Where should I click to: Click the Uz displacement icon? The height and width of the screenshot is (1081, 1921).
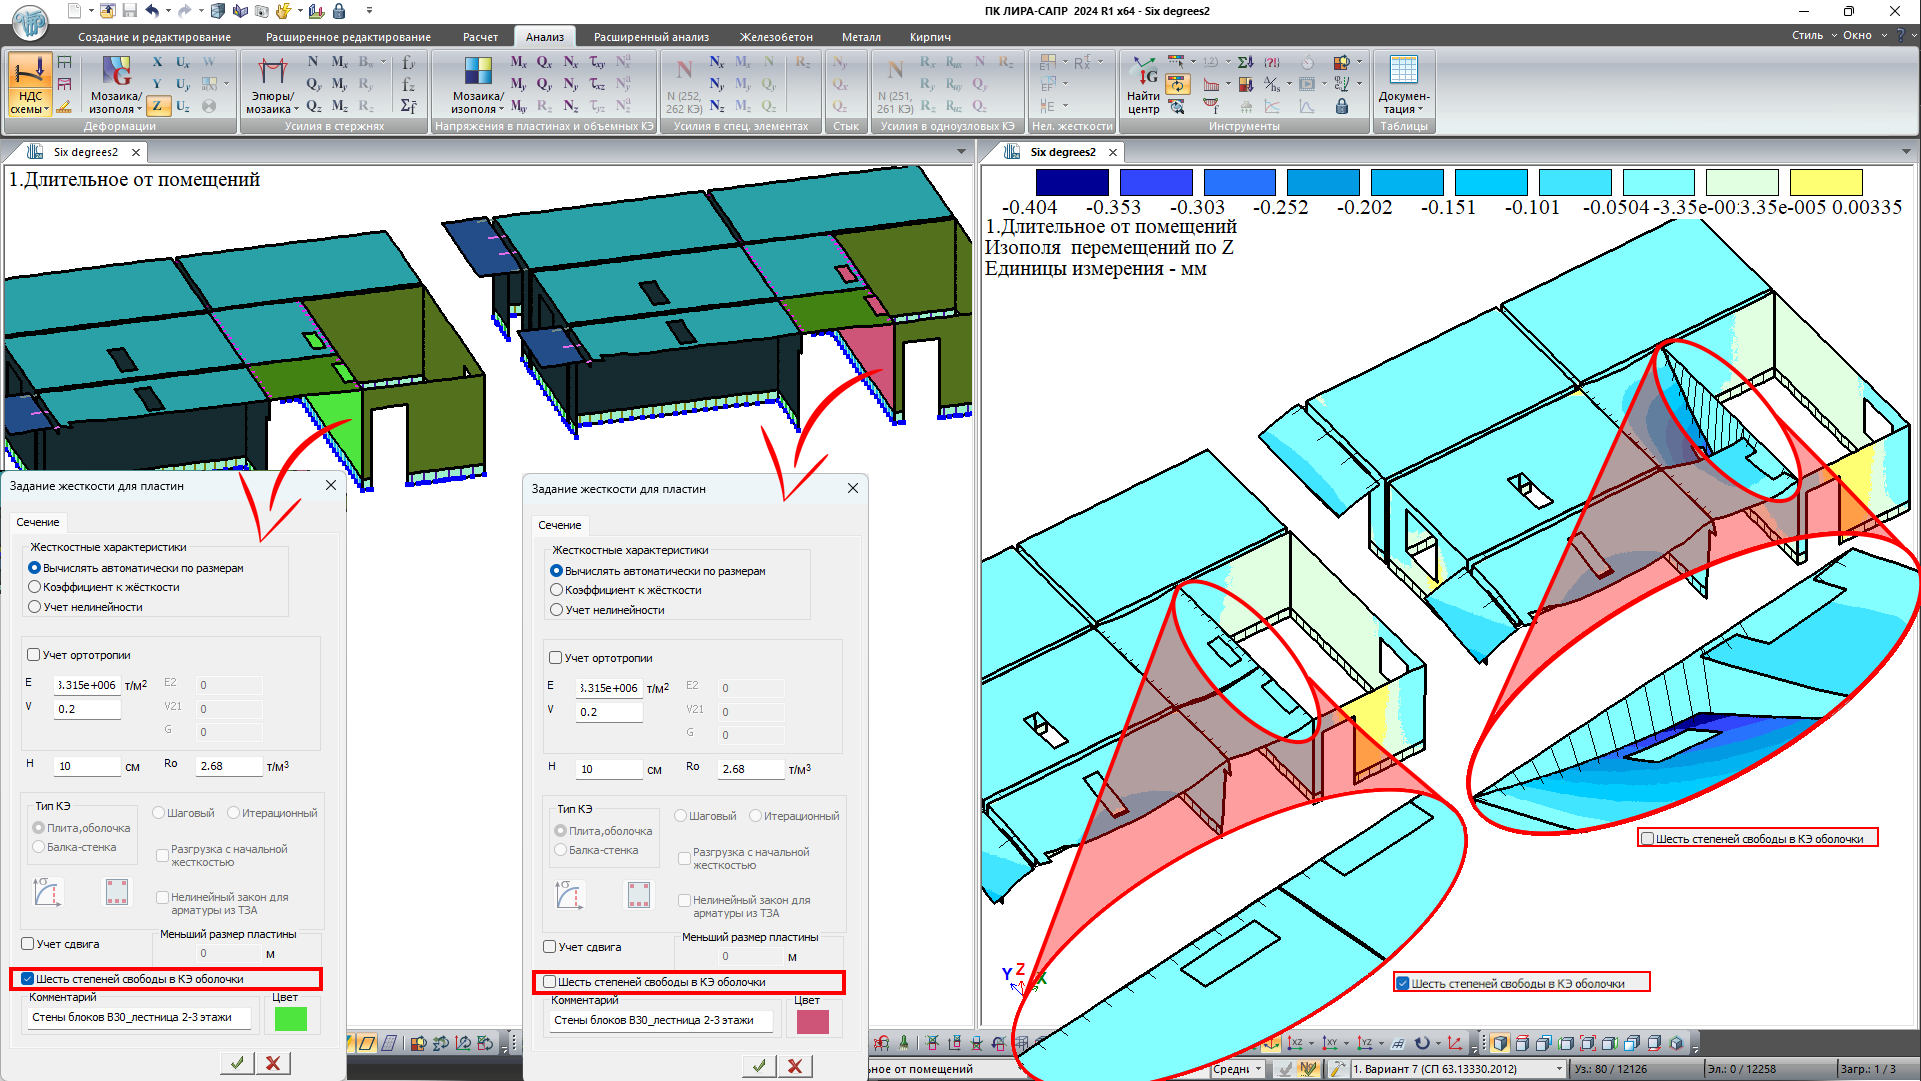182,106
